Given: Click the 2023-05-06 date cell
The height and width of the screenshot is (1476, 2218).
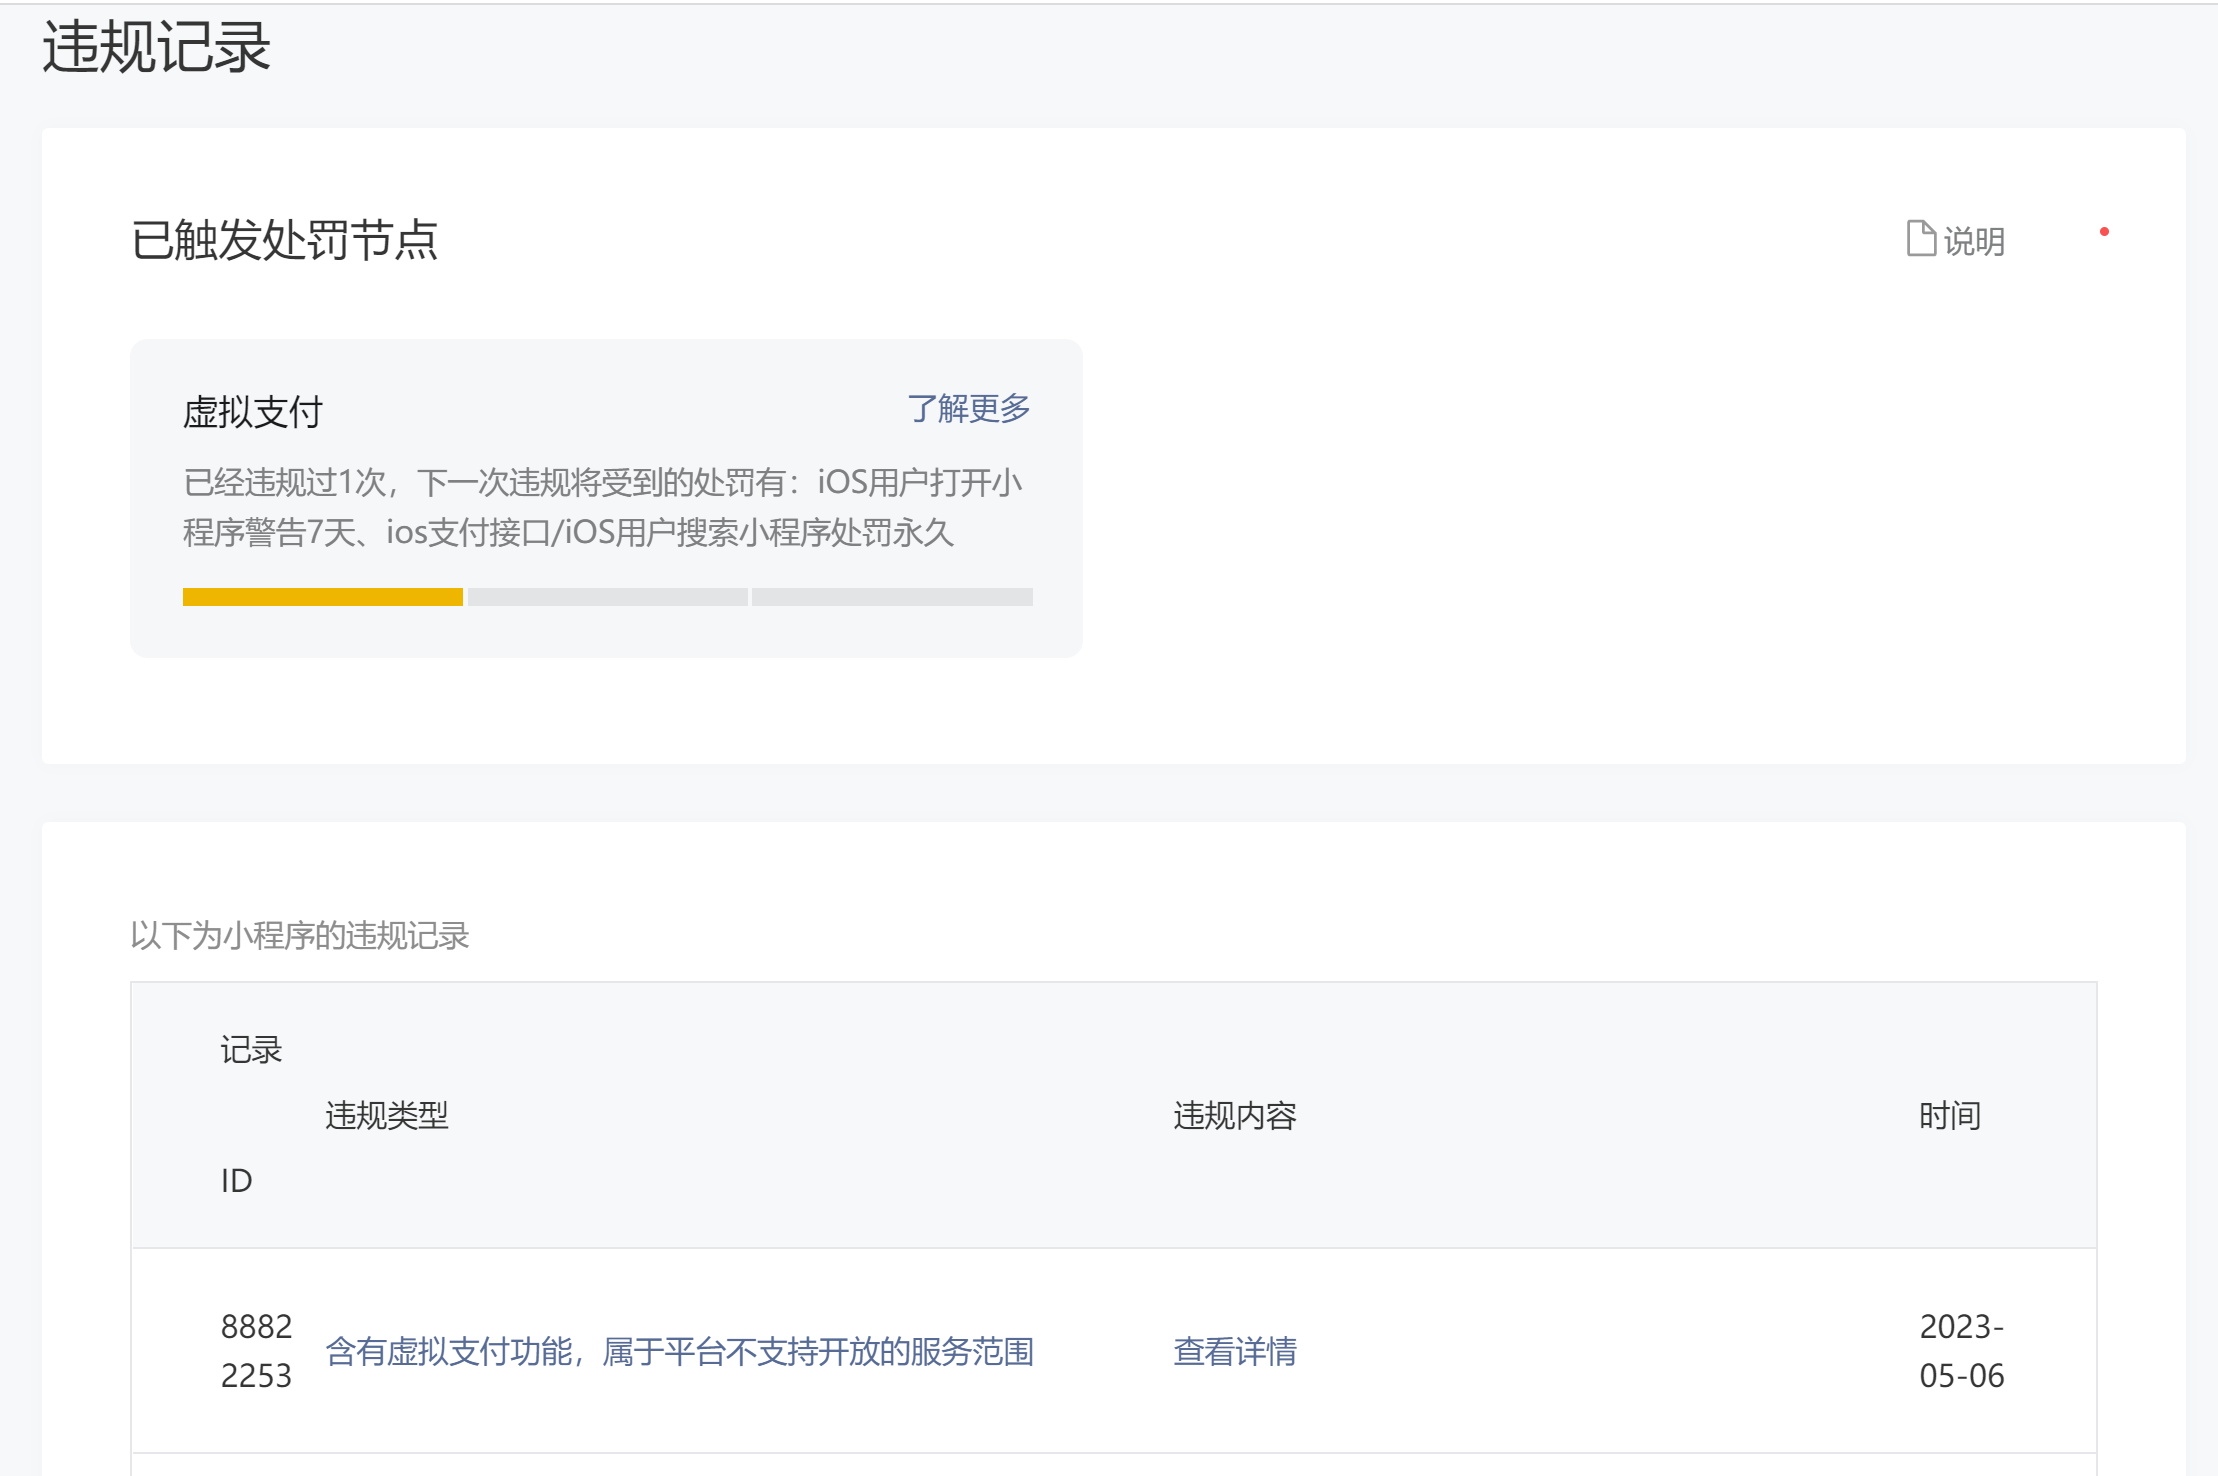Looking at the screenshot, I should 1961,1351.
